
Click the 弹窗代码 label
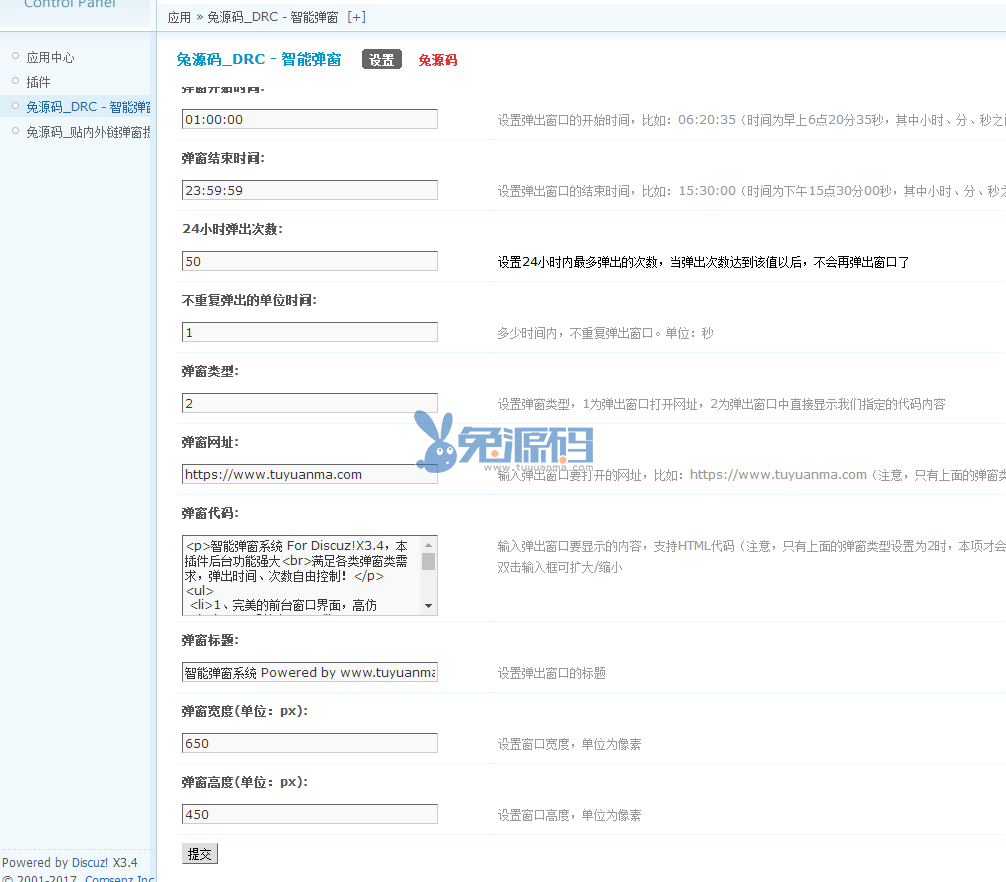tap(210, 513)
